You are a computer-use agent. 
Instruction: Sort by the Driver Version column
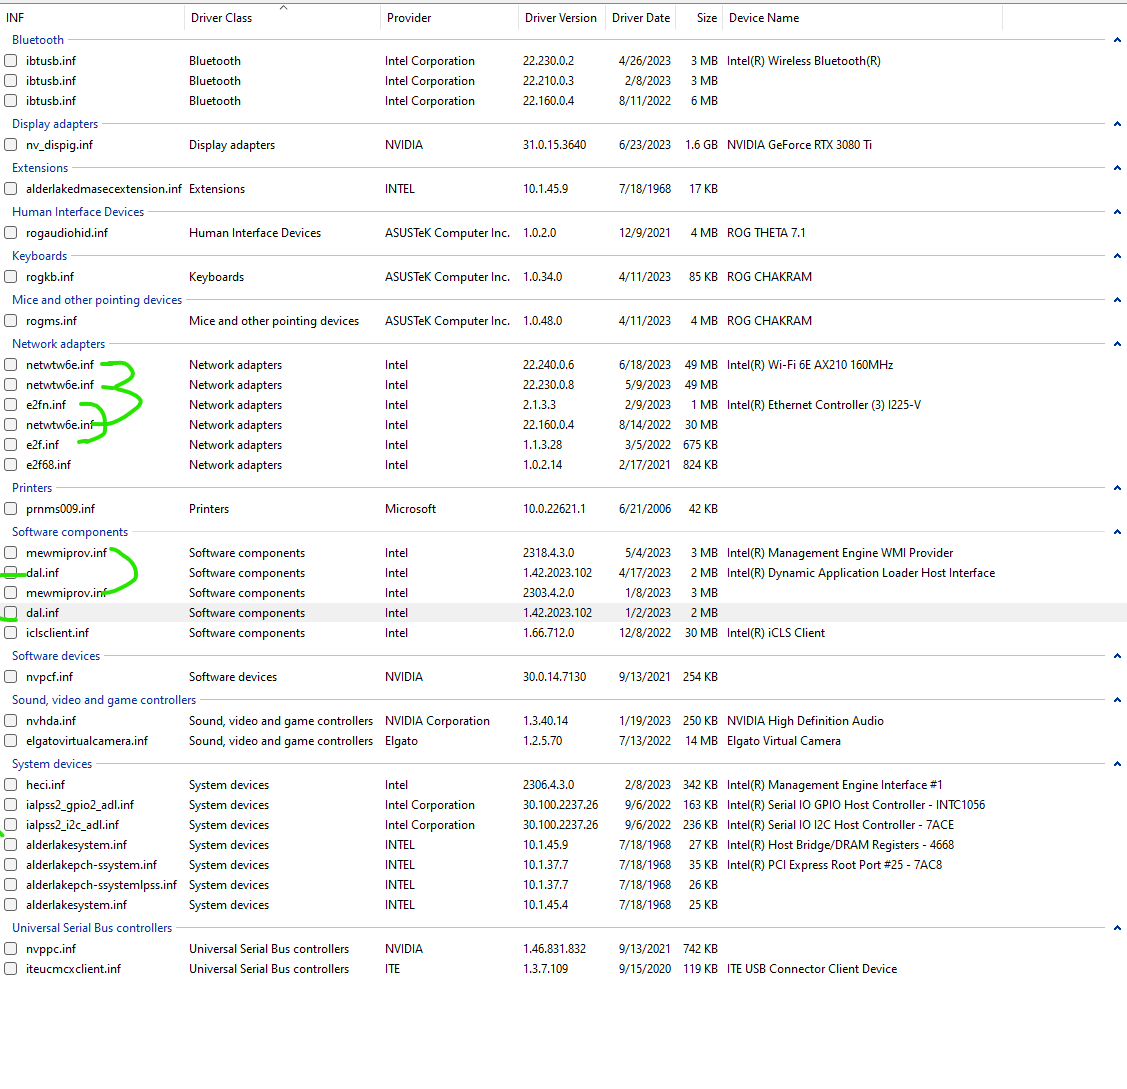pos(560,18)
